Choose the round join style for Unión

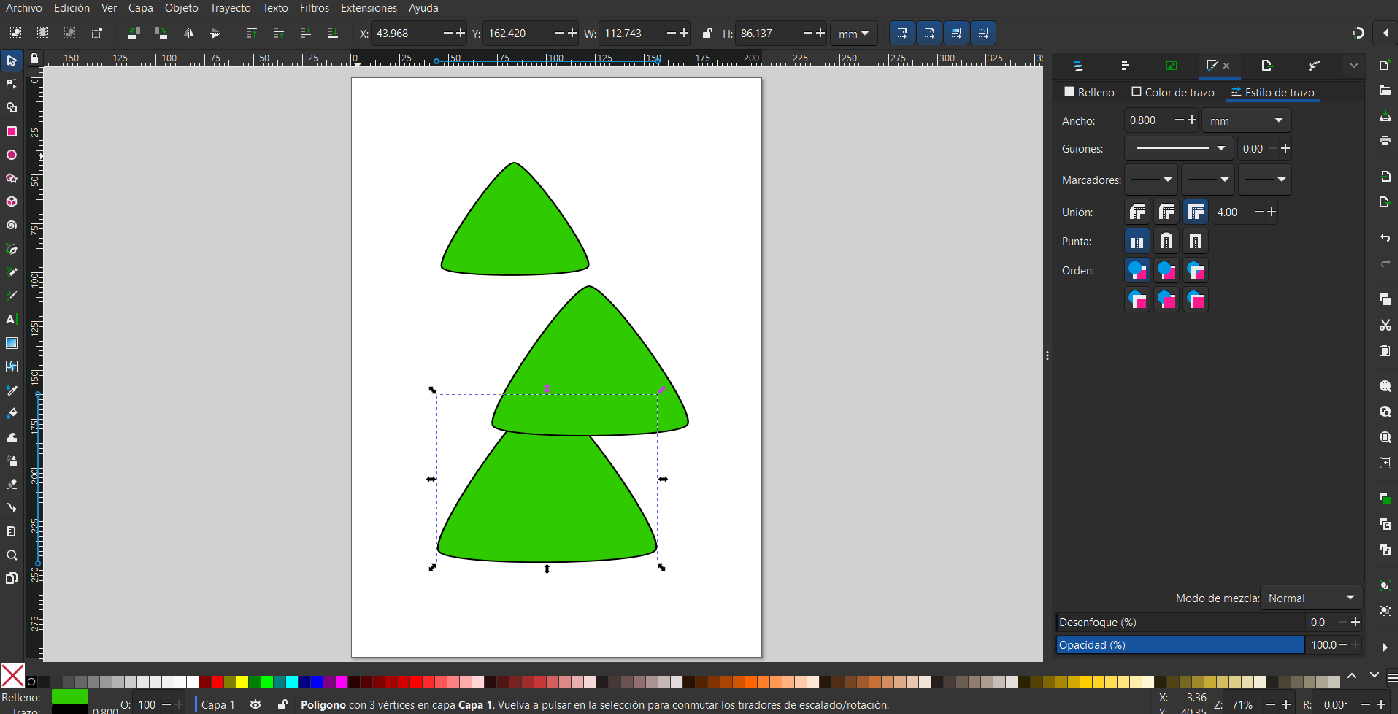[x=1166, y=212]
